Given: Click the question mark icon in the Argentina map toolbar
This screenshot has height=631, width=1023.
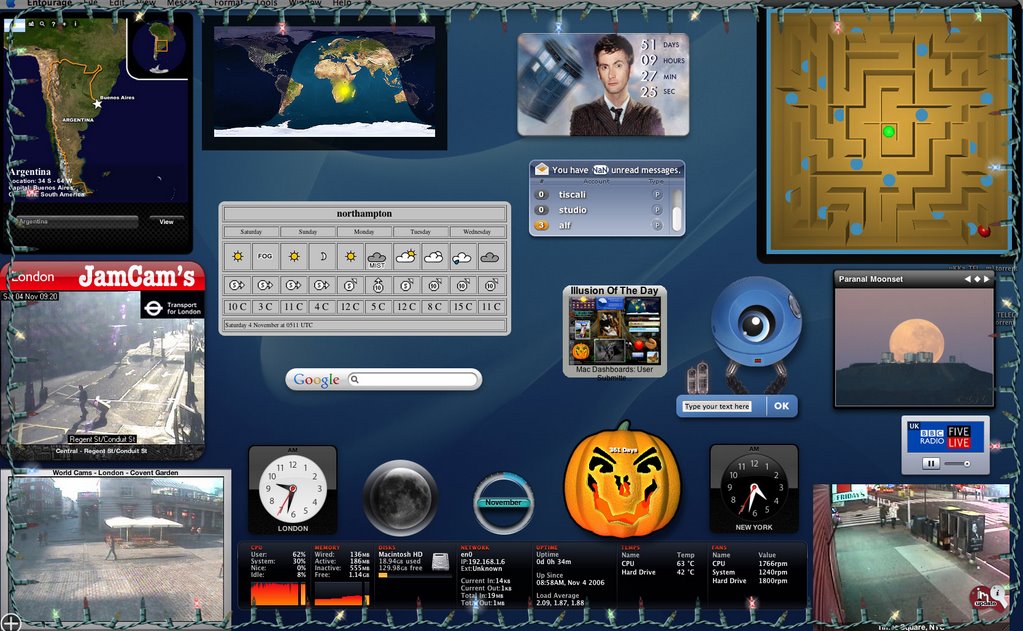Looking at the screenshot, I should 53,24.
